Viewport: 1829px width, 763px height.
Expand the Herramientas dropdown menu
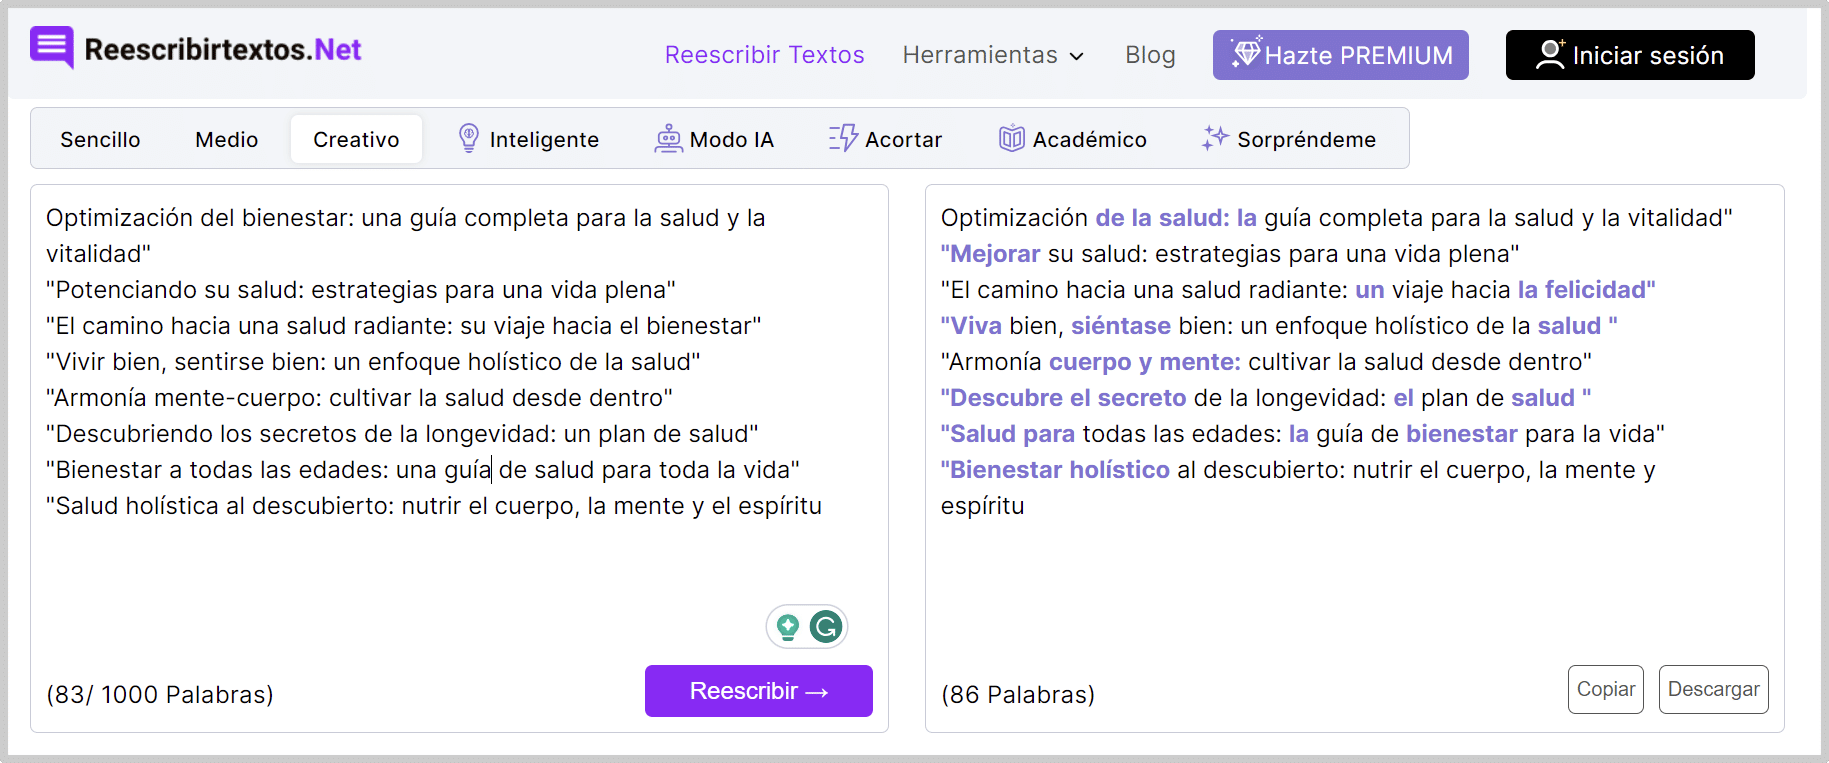coord(993,55)
